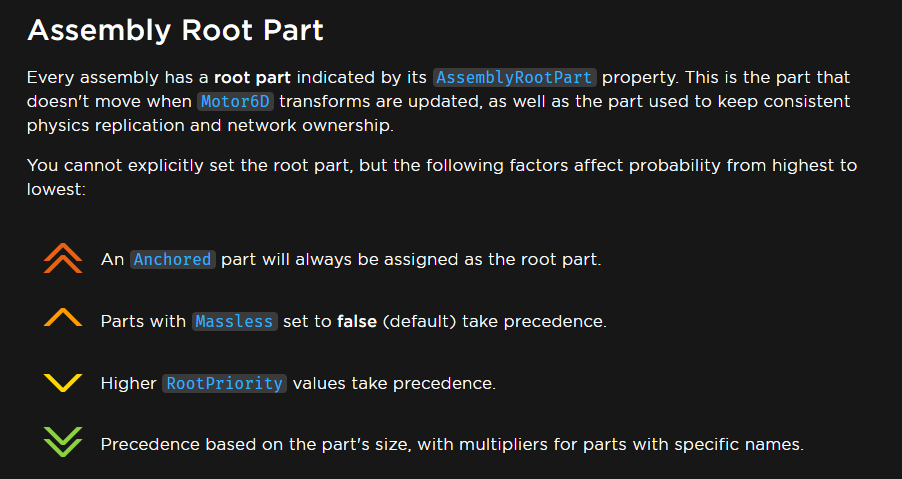
Task: Open the AssemblyRootPart property link
Action: 515,78
